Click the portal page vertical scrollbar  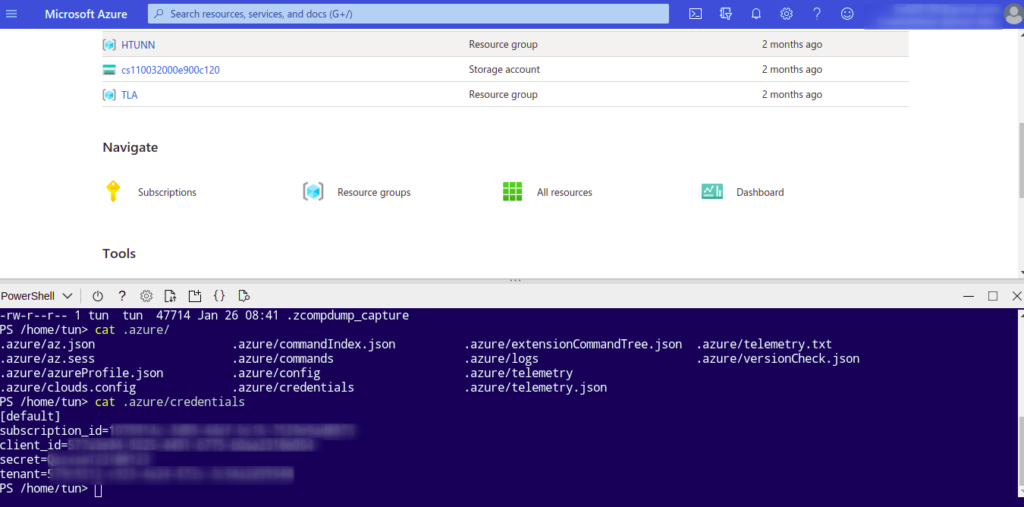point(1020,159)
